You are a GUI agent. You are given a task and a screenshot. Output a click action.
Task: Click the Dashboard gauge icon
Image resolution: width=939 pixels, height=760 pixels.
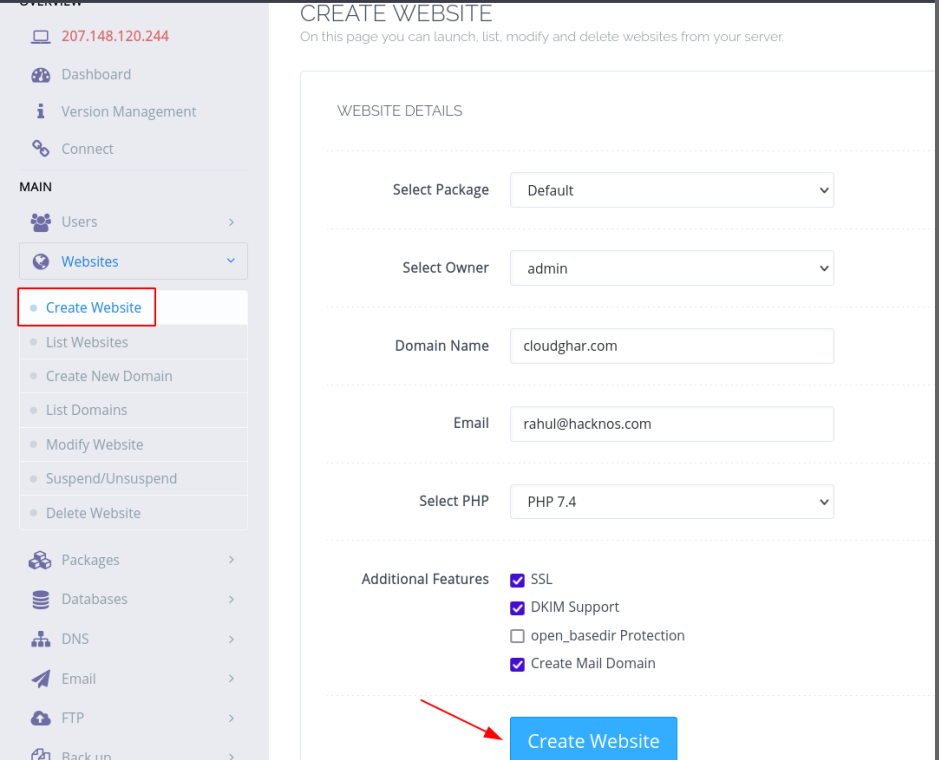[41, 75]
